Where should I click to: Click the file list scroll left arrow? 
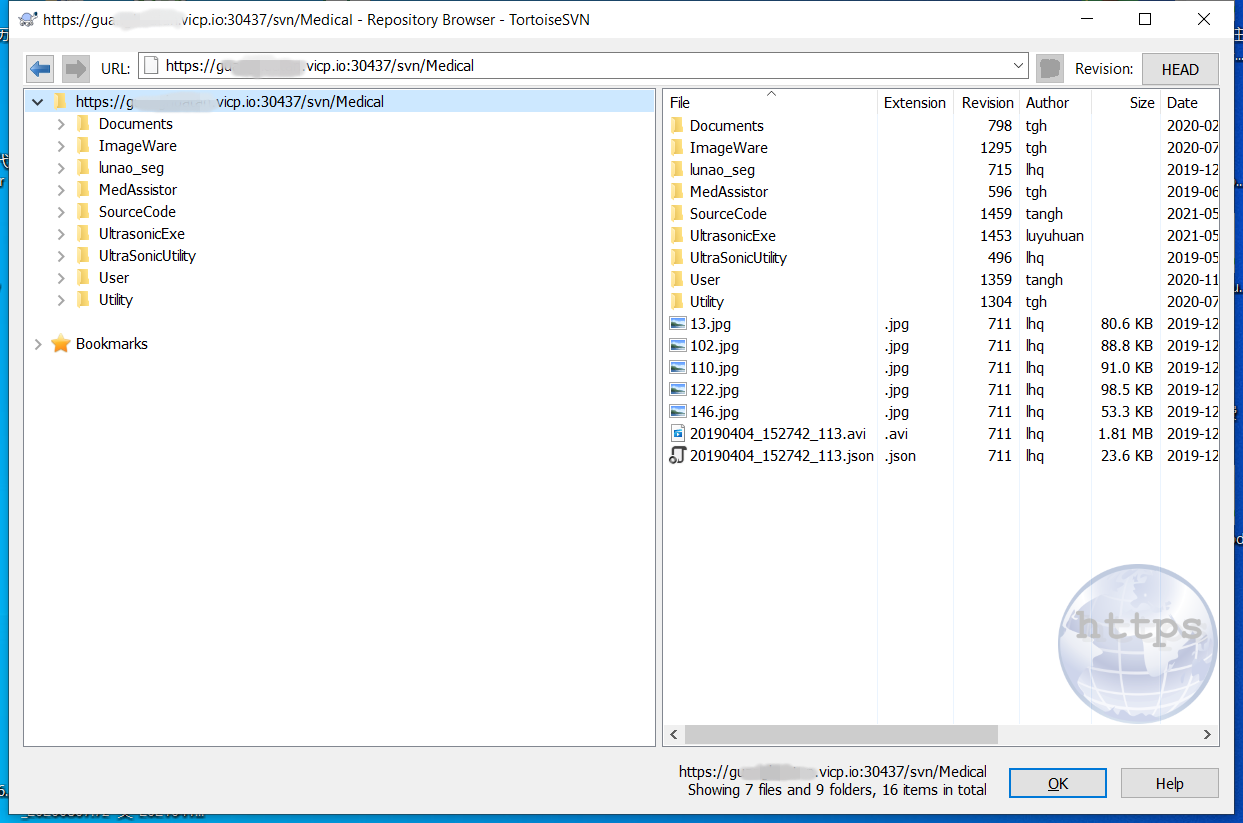[x=674, y=734]
